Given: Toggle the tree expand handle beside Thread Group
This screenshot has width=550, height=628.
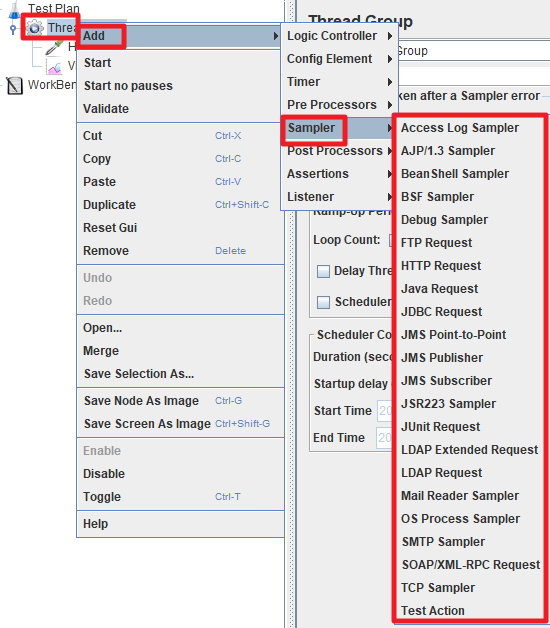Looking at the screenshot, I should tap(13, 30).
